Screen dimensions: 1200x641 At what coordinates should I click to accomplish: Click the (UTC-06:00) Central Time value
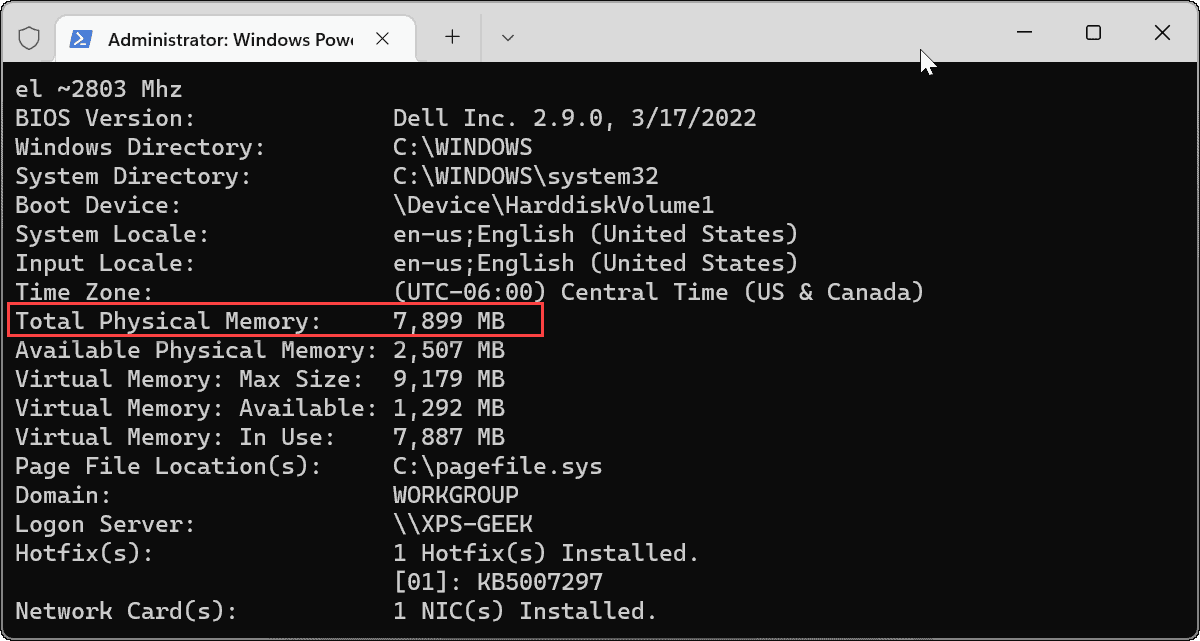coord(659,292)
